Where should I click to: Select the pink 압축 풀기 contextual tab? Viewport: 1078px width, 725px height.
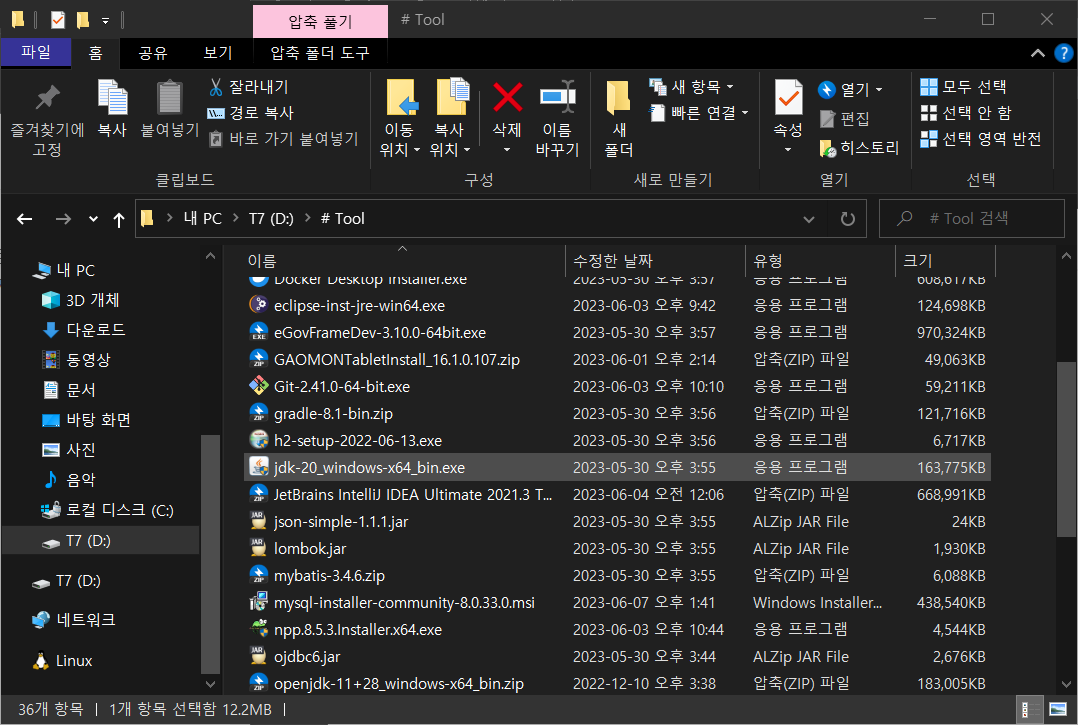[320, 21]
